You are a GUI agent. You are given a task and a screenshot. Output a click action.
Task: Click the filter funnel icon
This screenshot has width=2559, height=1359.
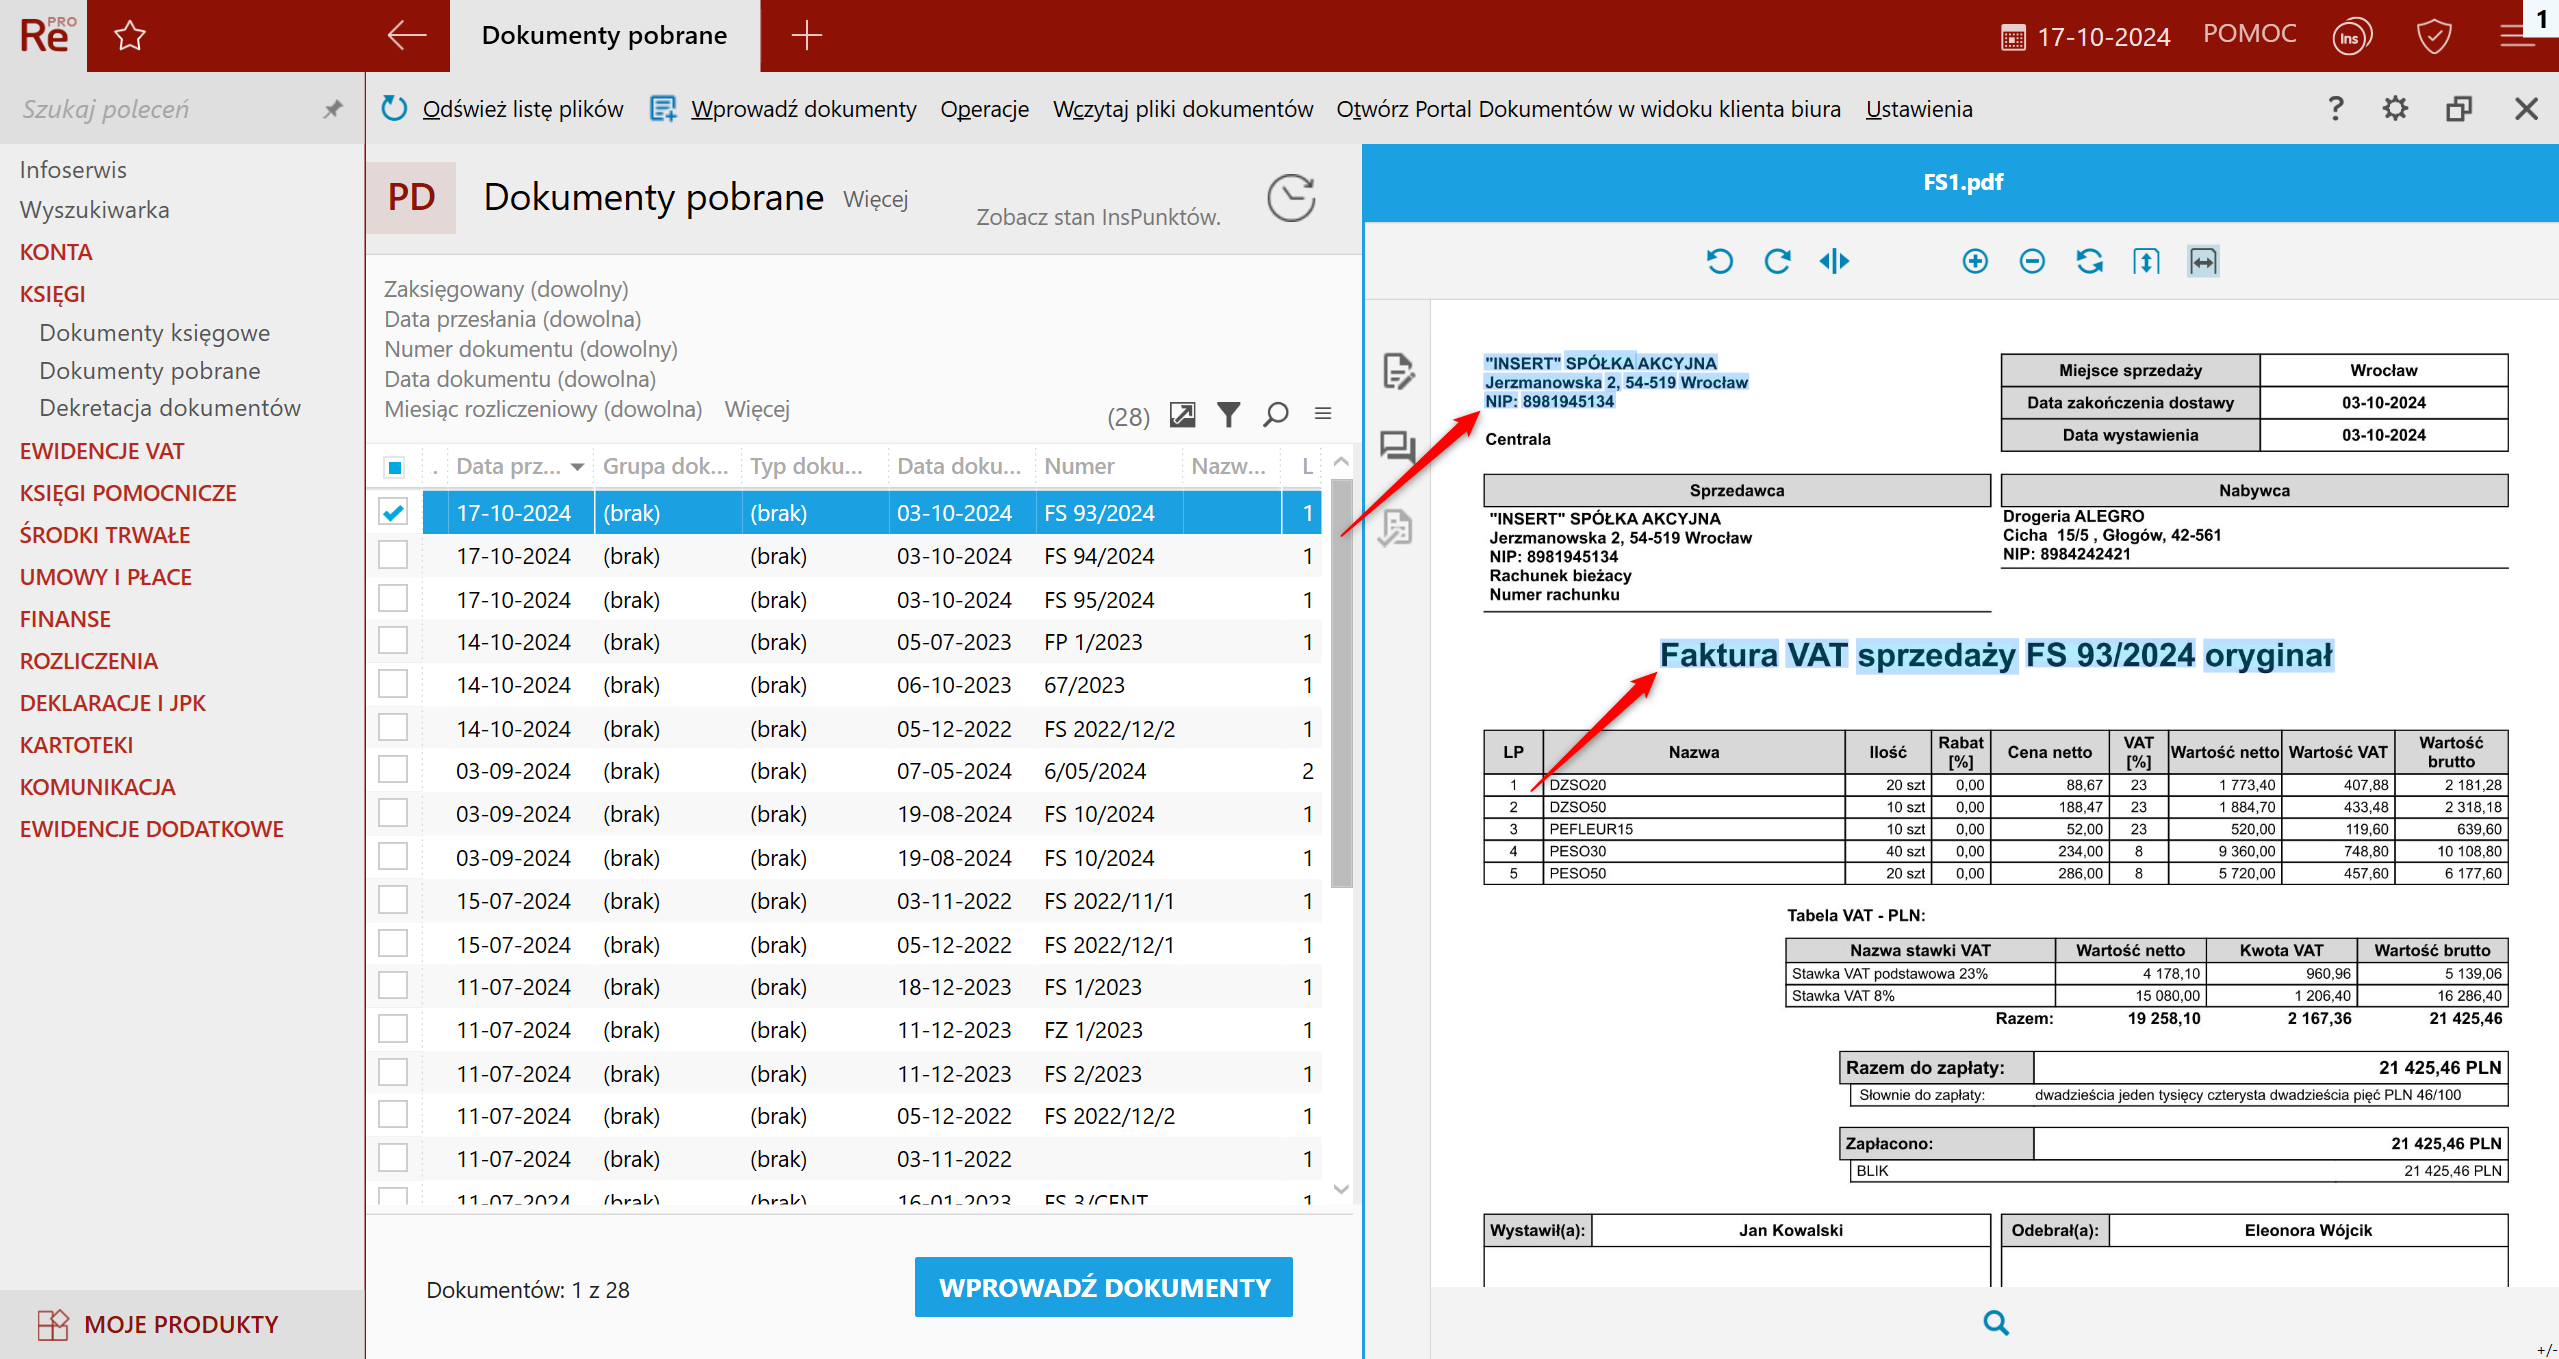pos(1228,414)
